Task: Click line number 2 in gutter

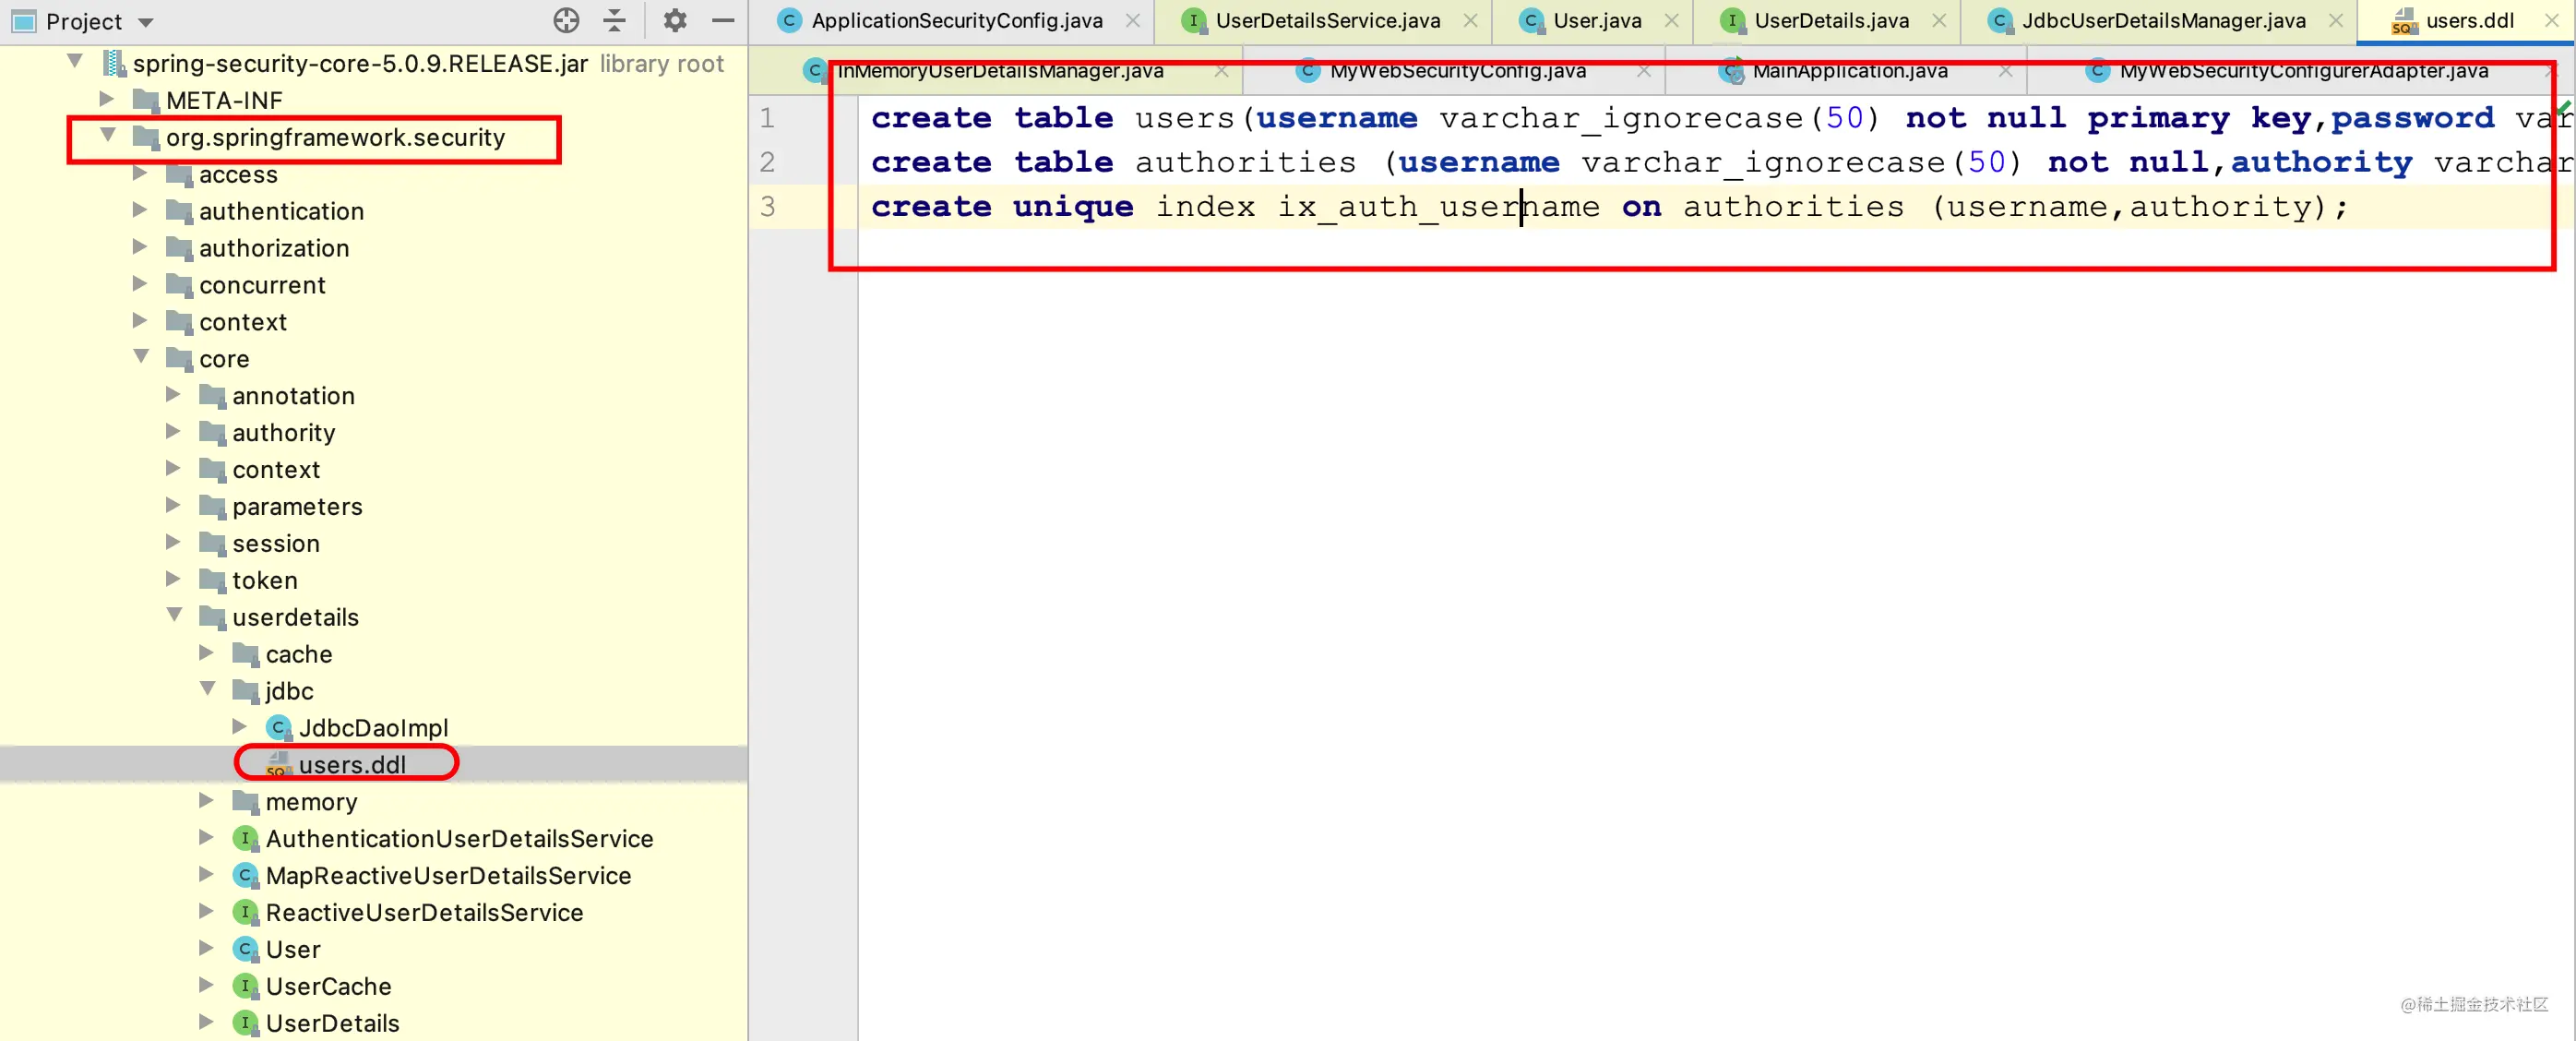Action: pyautogui.click(x=767, y=162)
